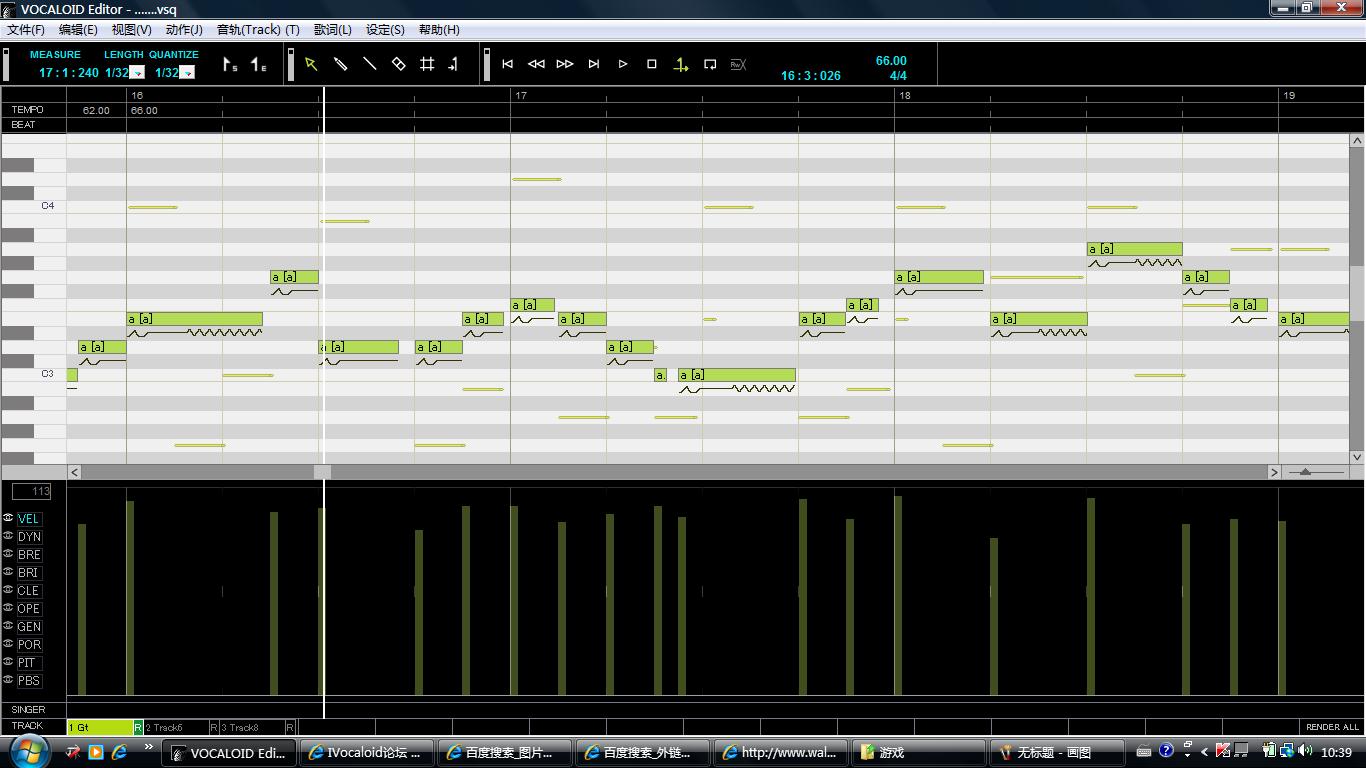
Task: Toggle R render button of 1 Gt track
Action: tap(139, 727)
